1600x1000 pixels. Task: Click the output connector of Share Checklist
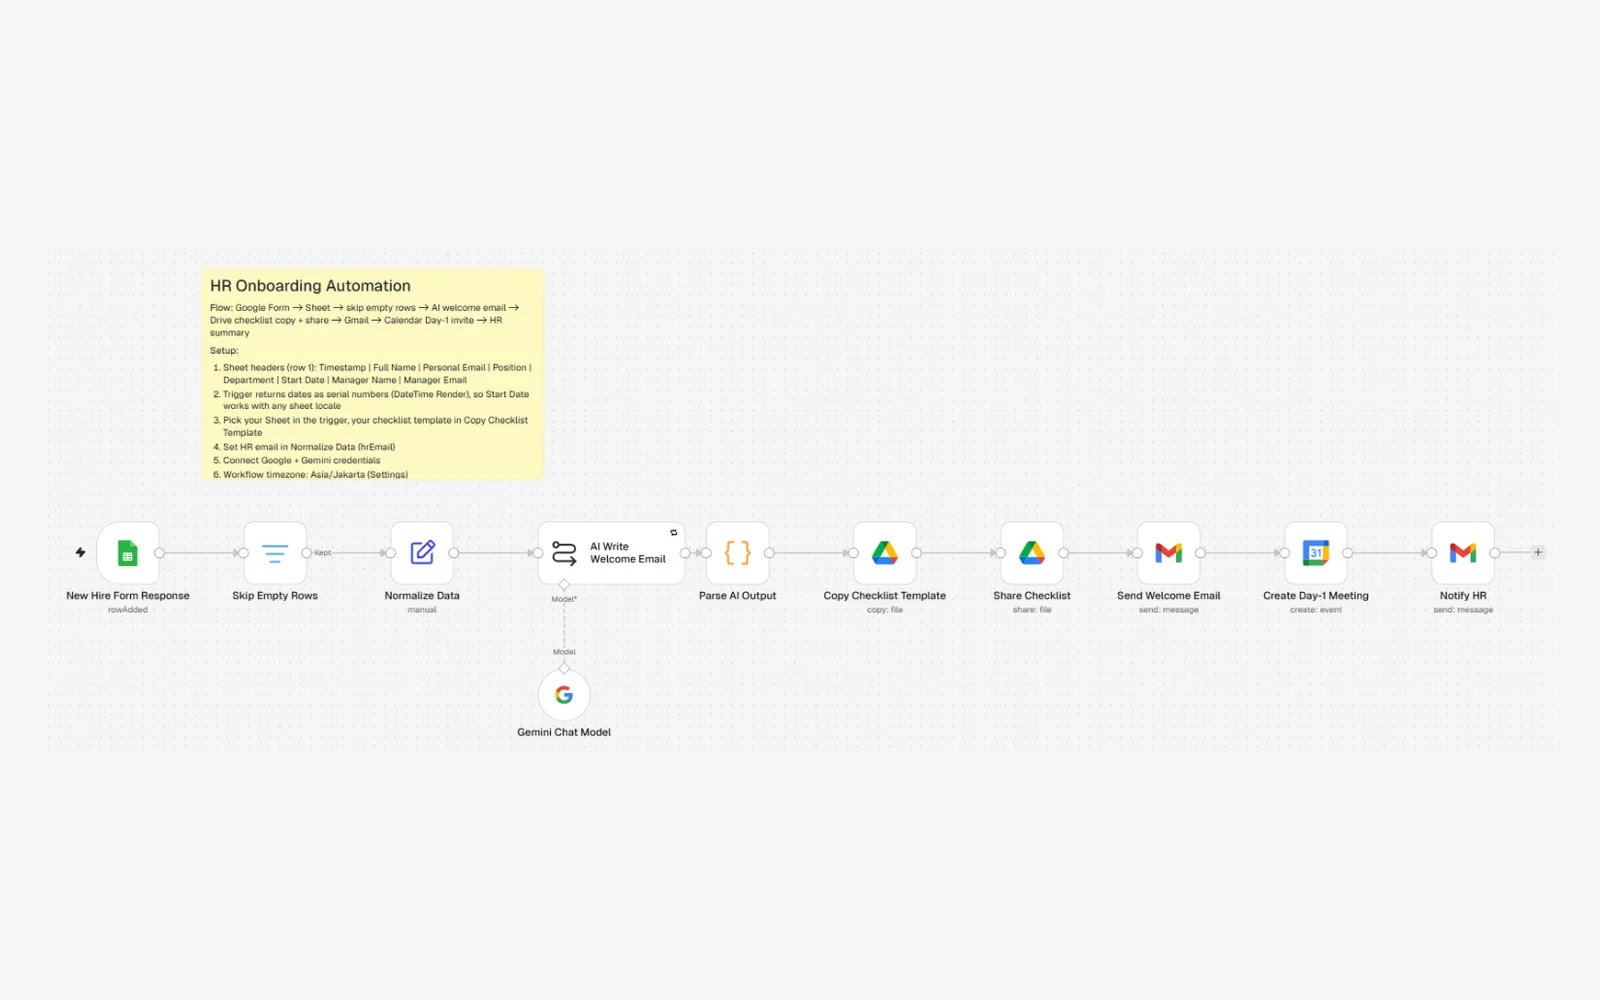(1063, 553)
